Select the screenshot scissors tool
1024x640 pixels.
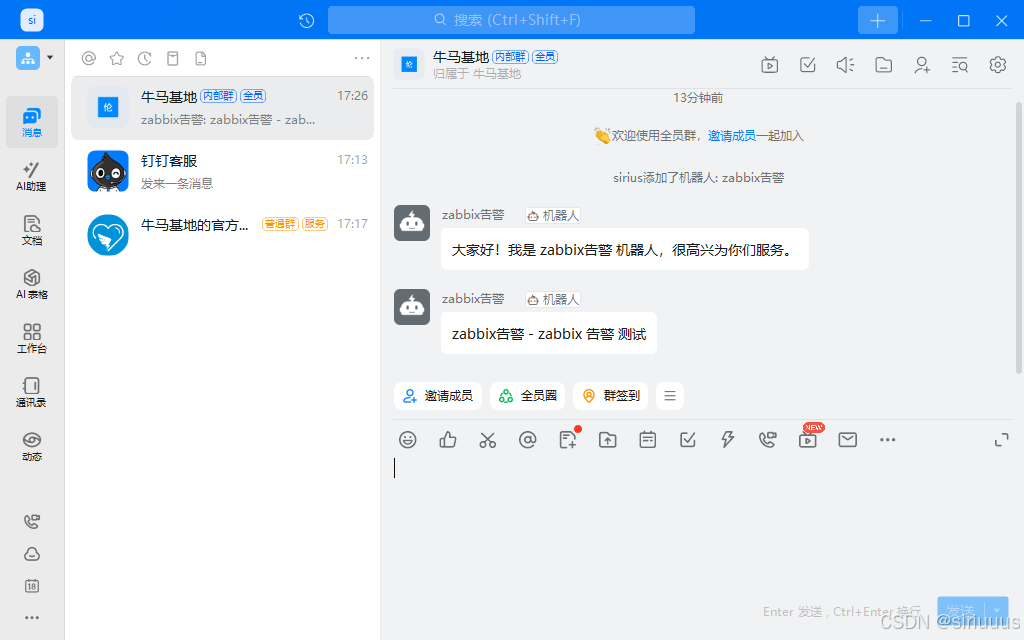488,440
